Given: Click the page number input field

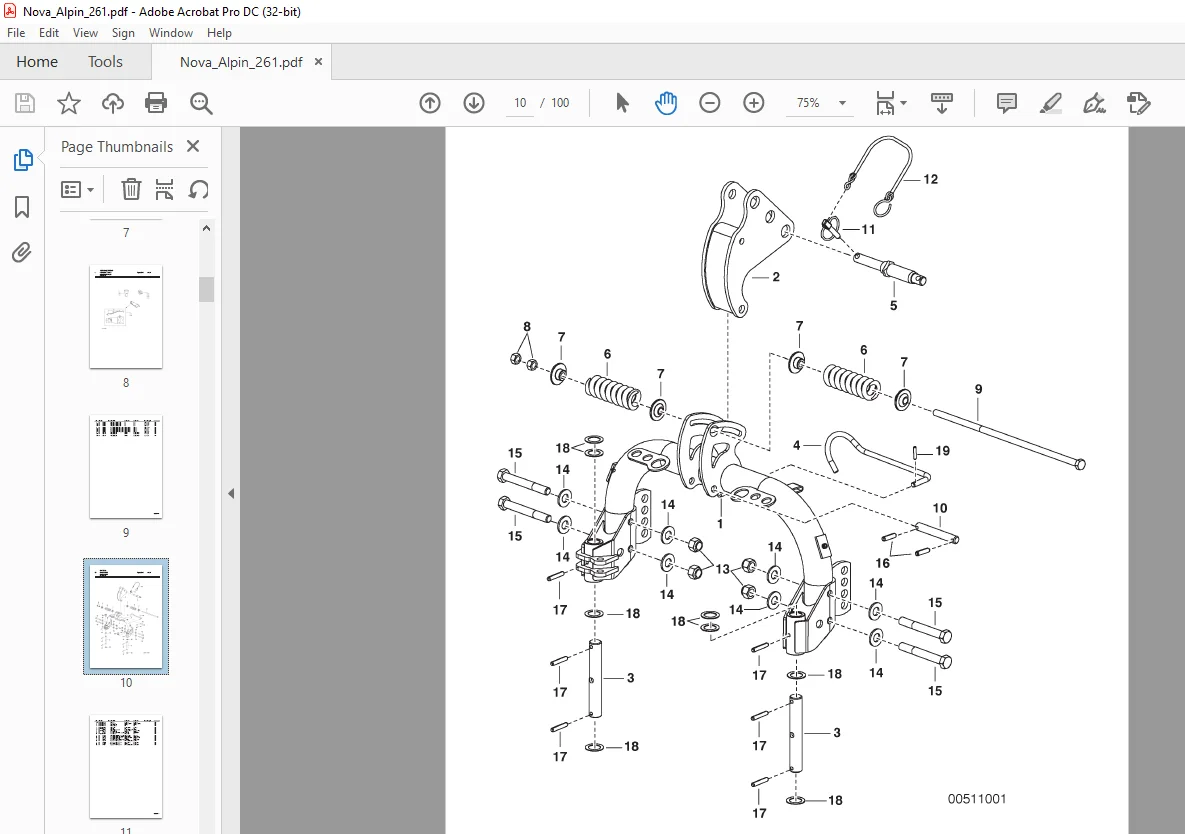Looking at the screenshot, I should 520,103.
